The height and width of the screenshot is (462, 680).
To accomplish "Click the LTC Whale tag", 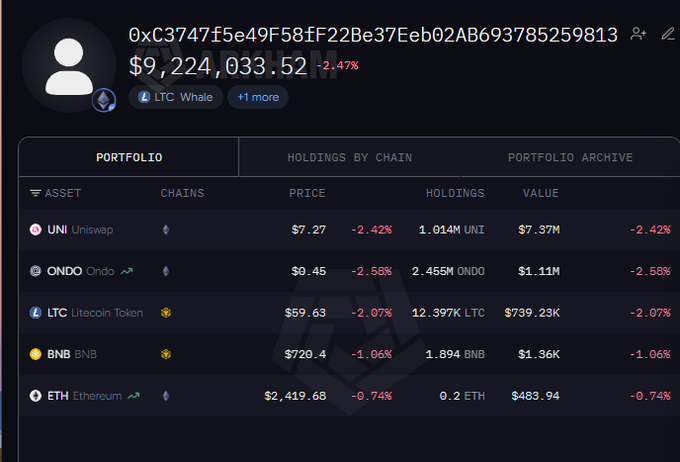I will coord(176,97).
